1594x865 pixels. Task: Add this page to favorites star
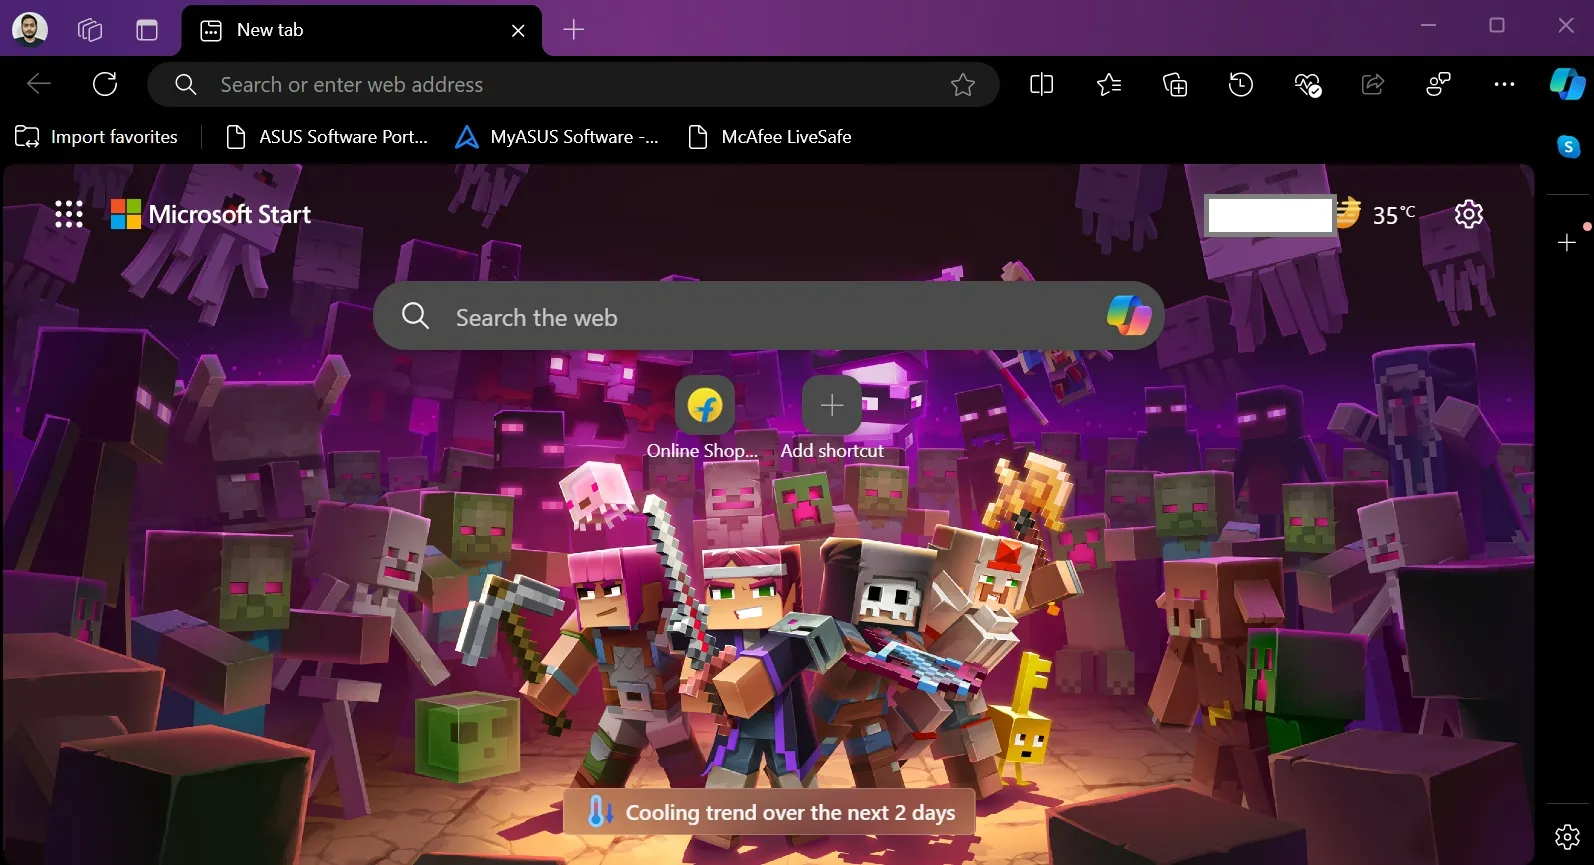pos(962,85)
